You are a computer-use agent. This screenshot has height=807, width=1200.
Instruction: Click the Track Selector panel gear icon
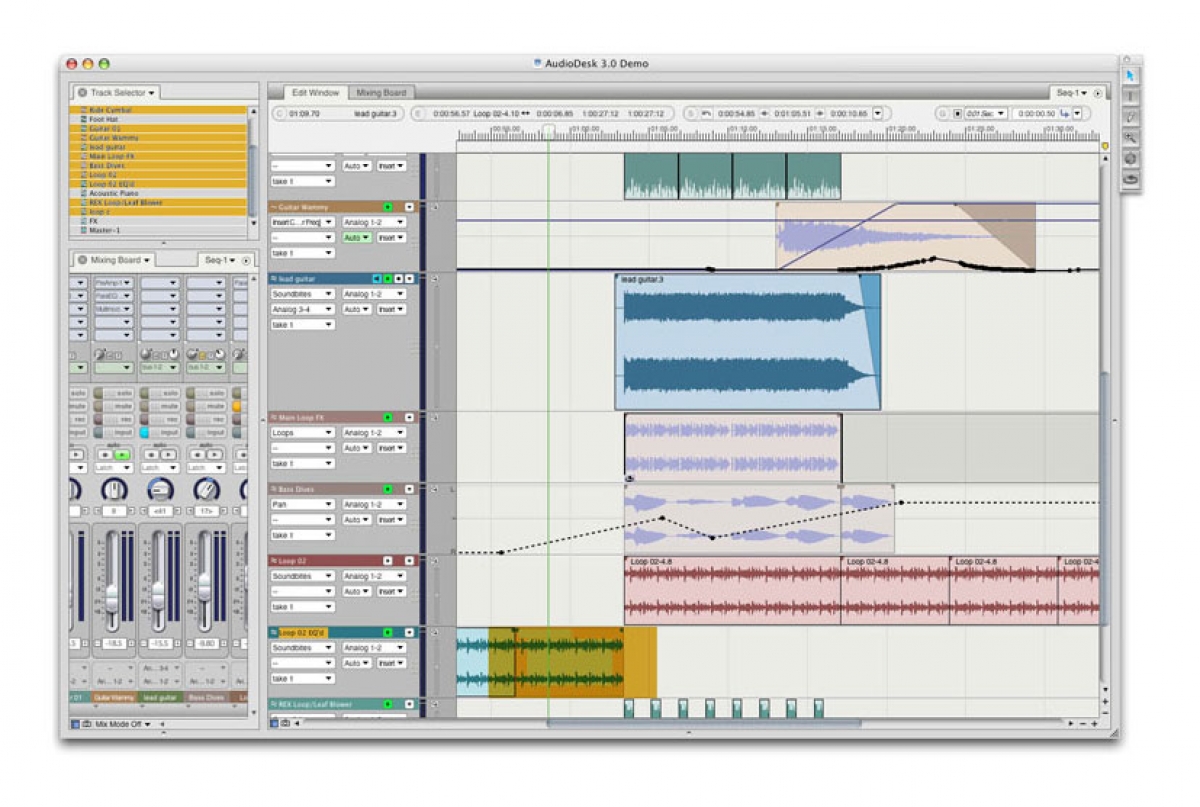[x=82, y=93]
